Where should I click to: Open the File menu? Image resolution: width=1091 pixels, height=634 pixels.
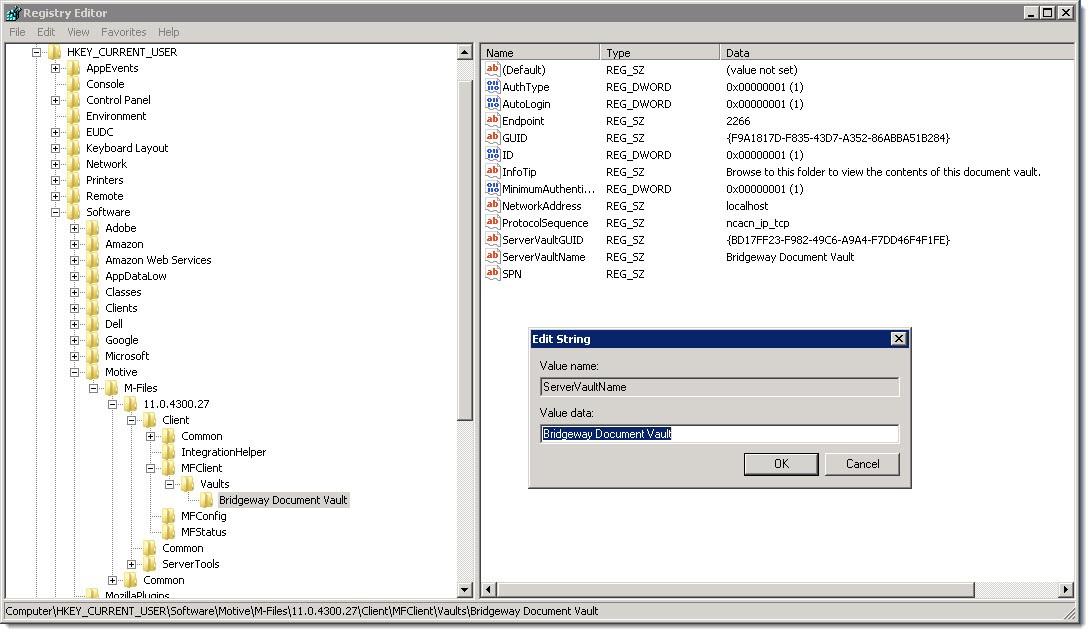tap(17, 32)
